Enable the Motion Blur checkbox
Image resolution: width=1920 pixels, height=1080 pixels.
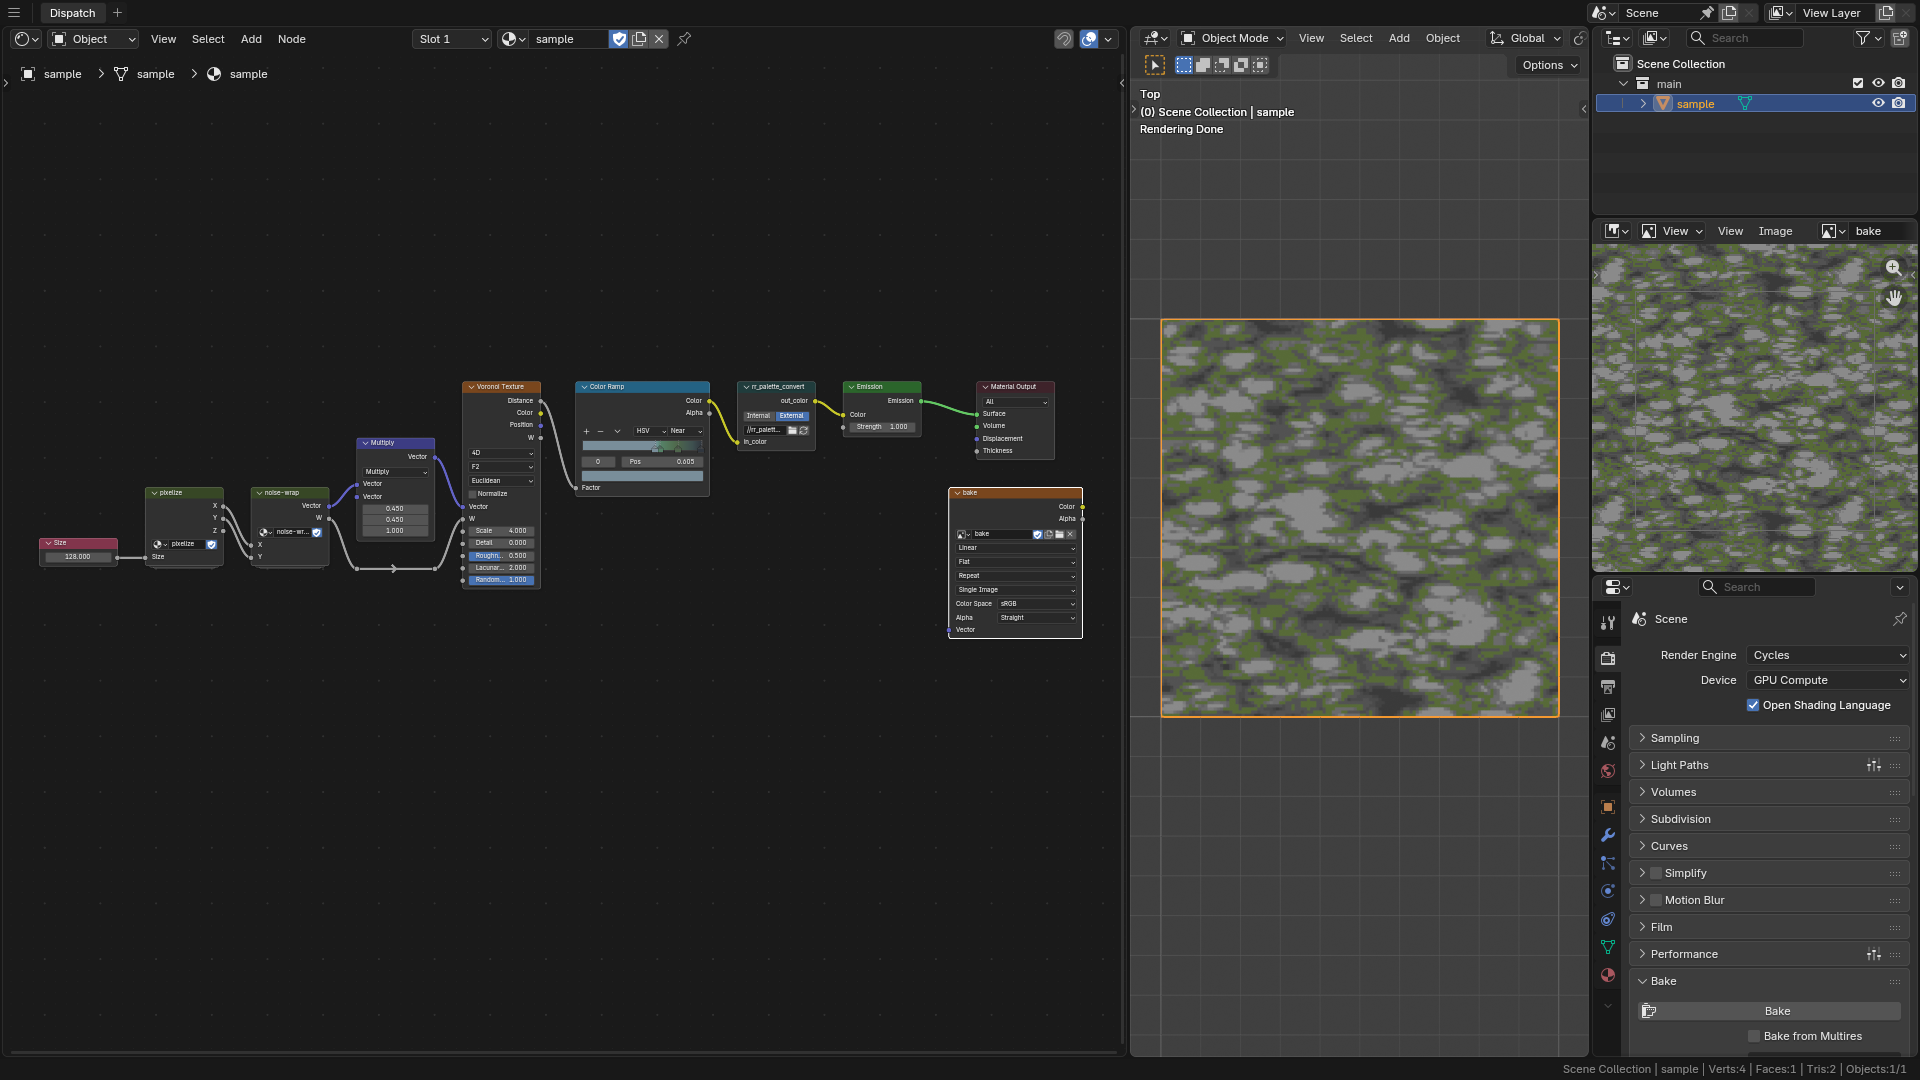[1656, 900]
